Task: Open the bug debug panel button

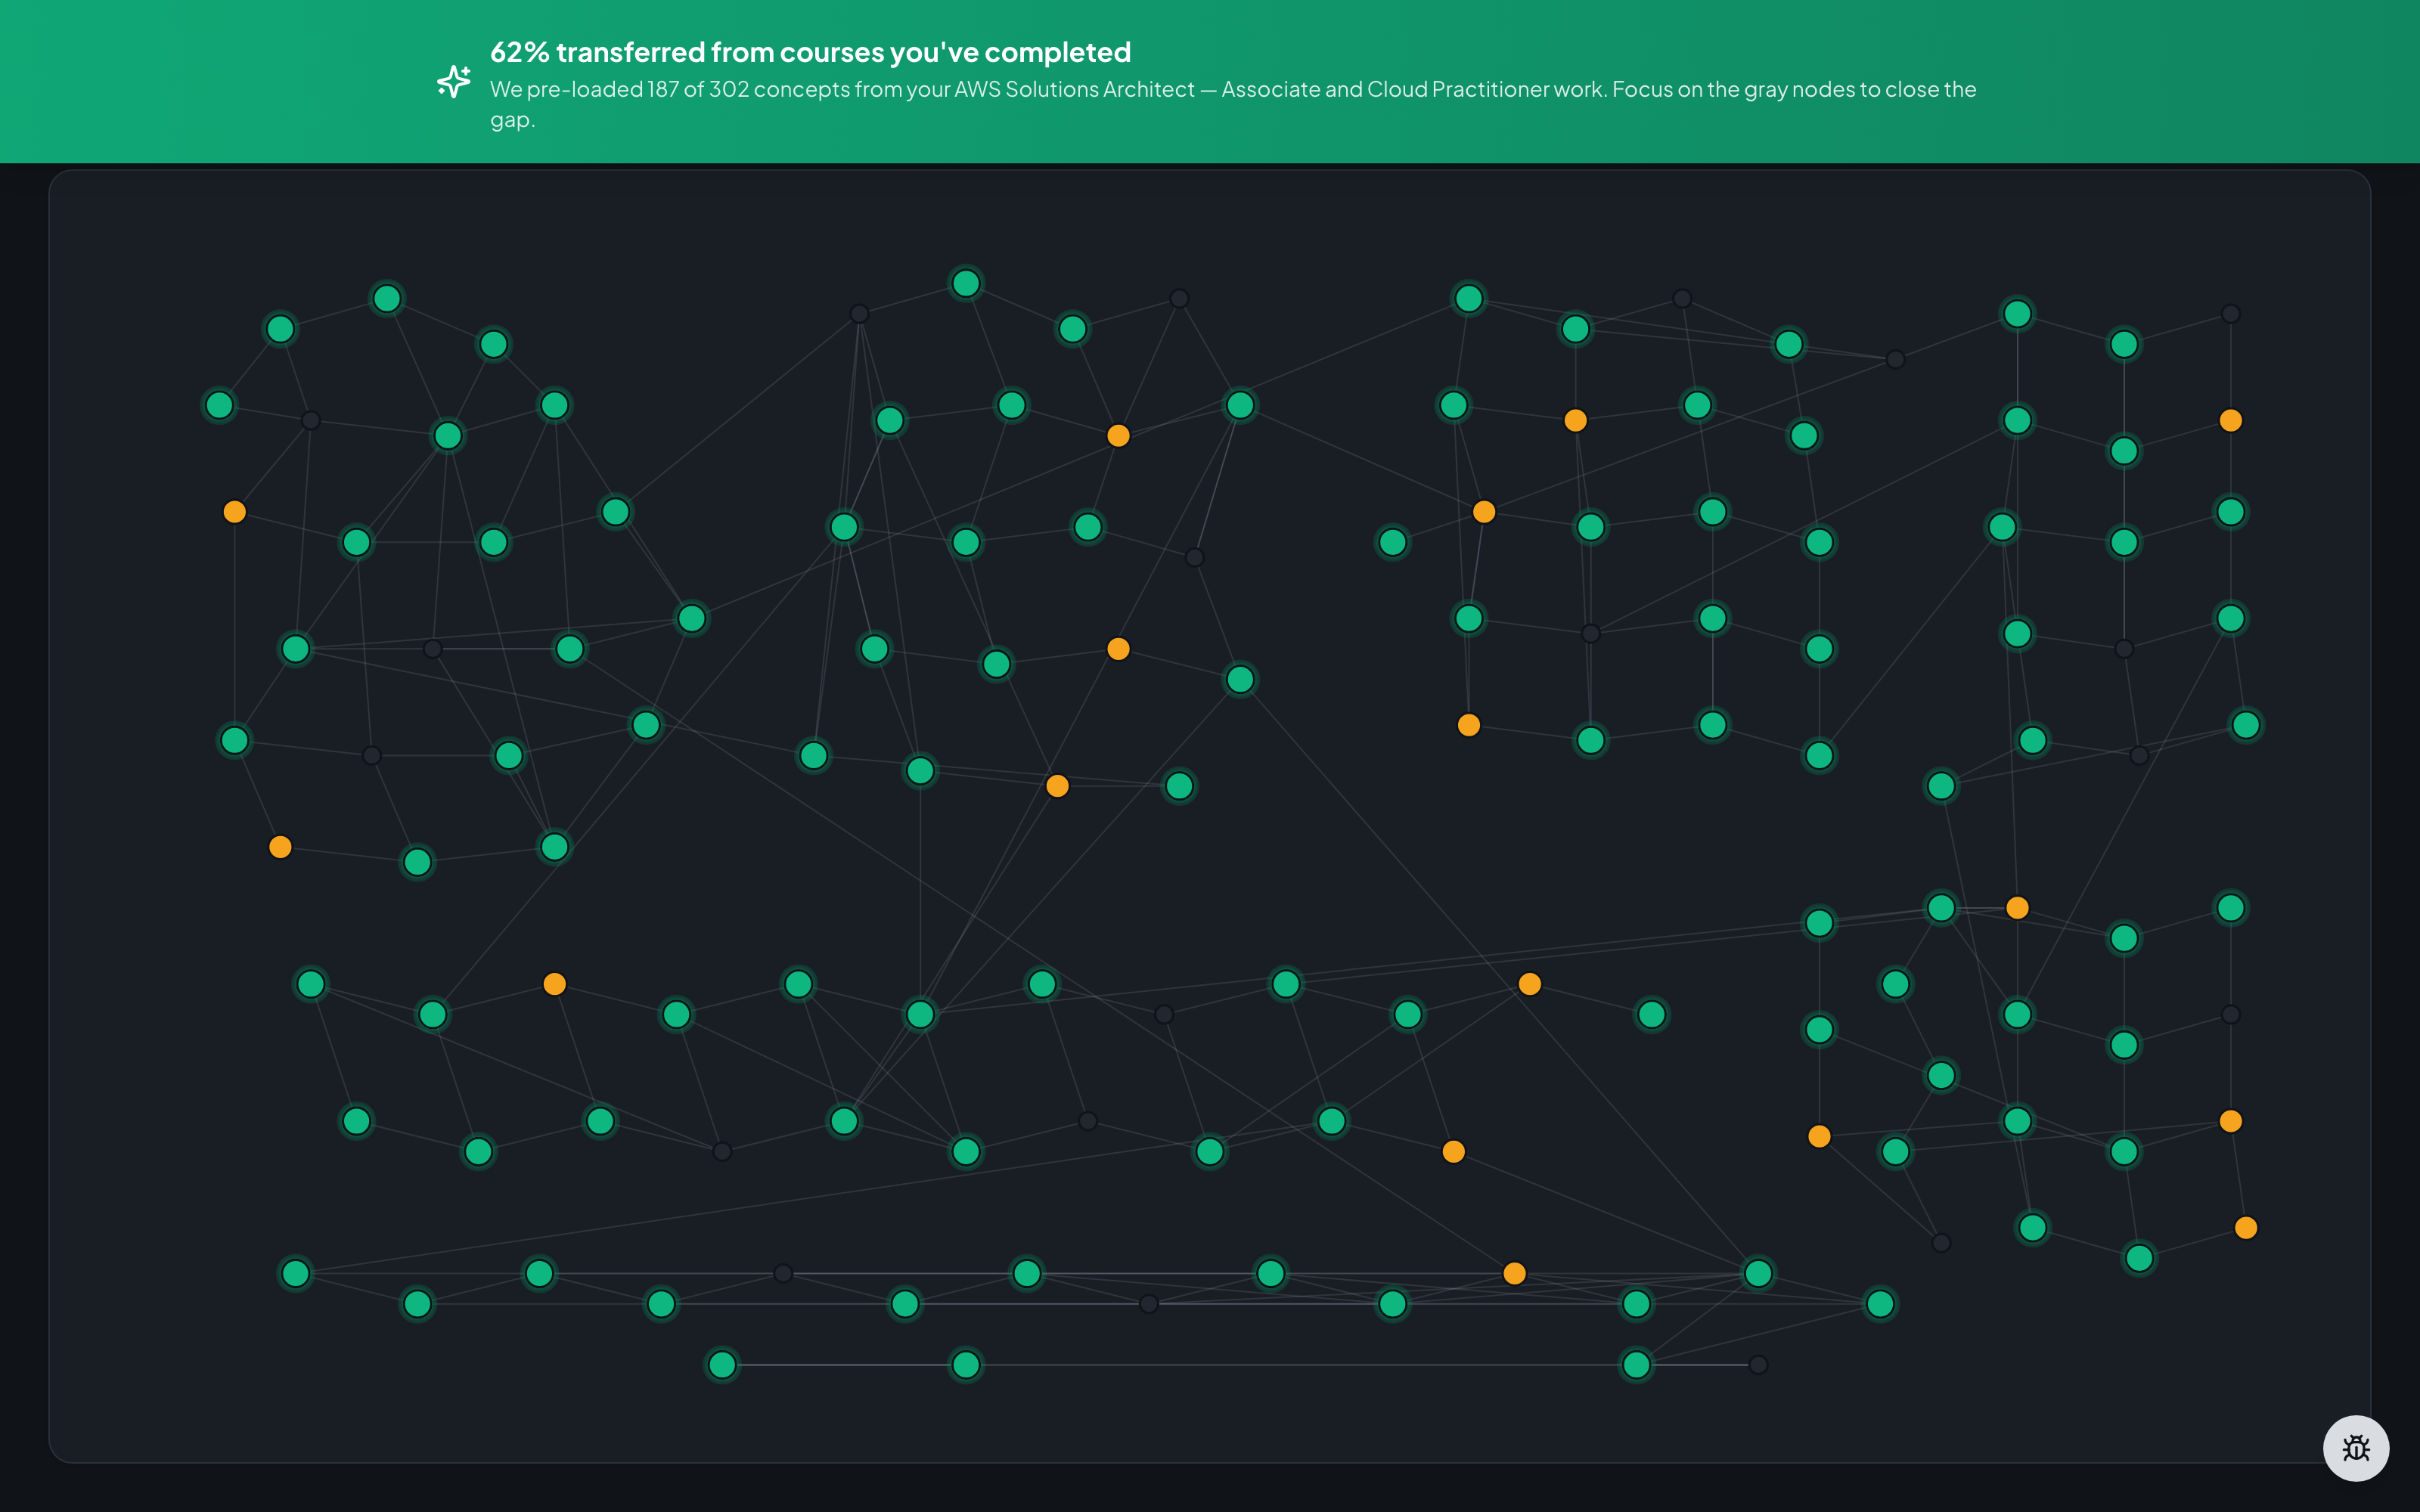Action: [2355, 1447]
